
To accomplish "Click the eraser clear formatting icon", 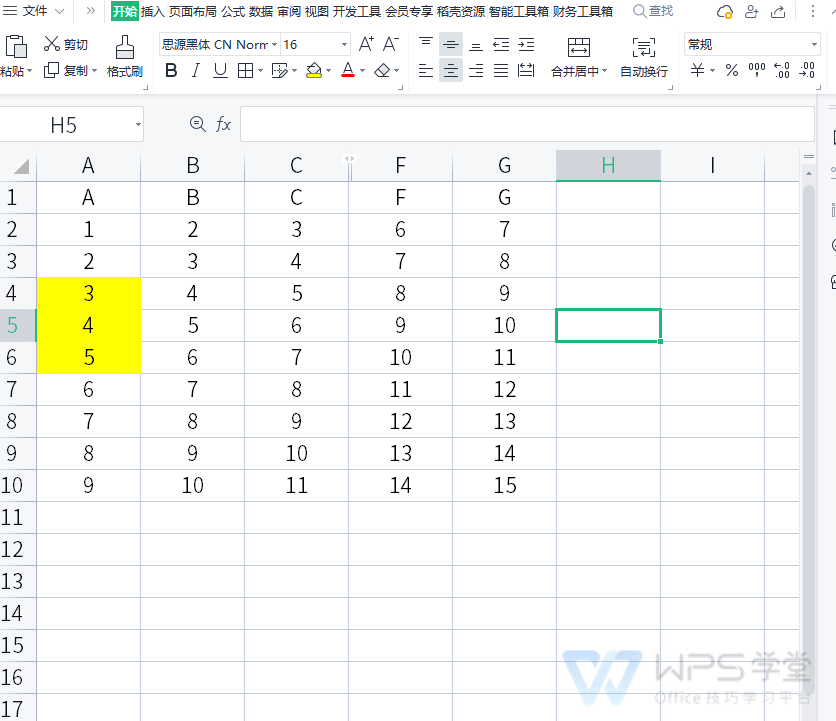I will click(x=382, y=70).
